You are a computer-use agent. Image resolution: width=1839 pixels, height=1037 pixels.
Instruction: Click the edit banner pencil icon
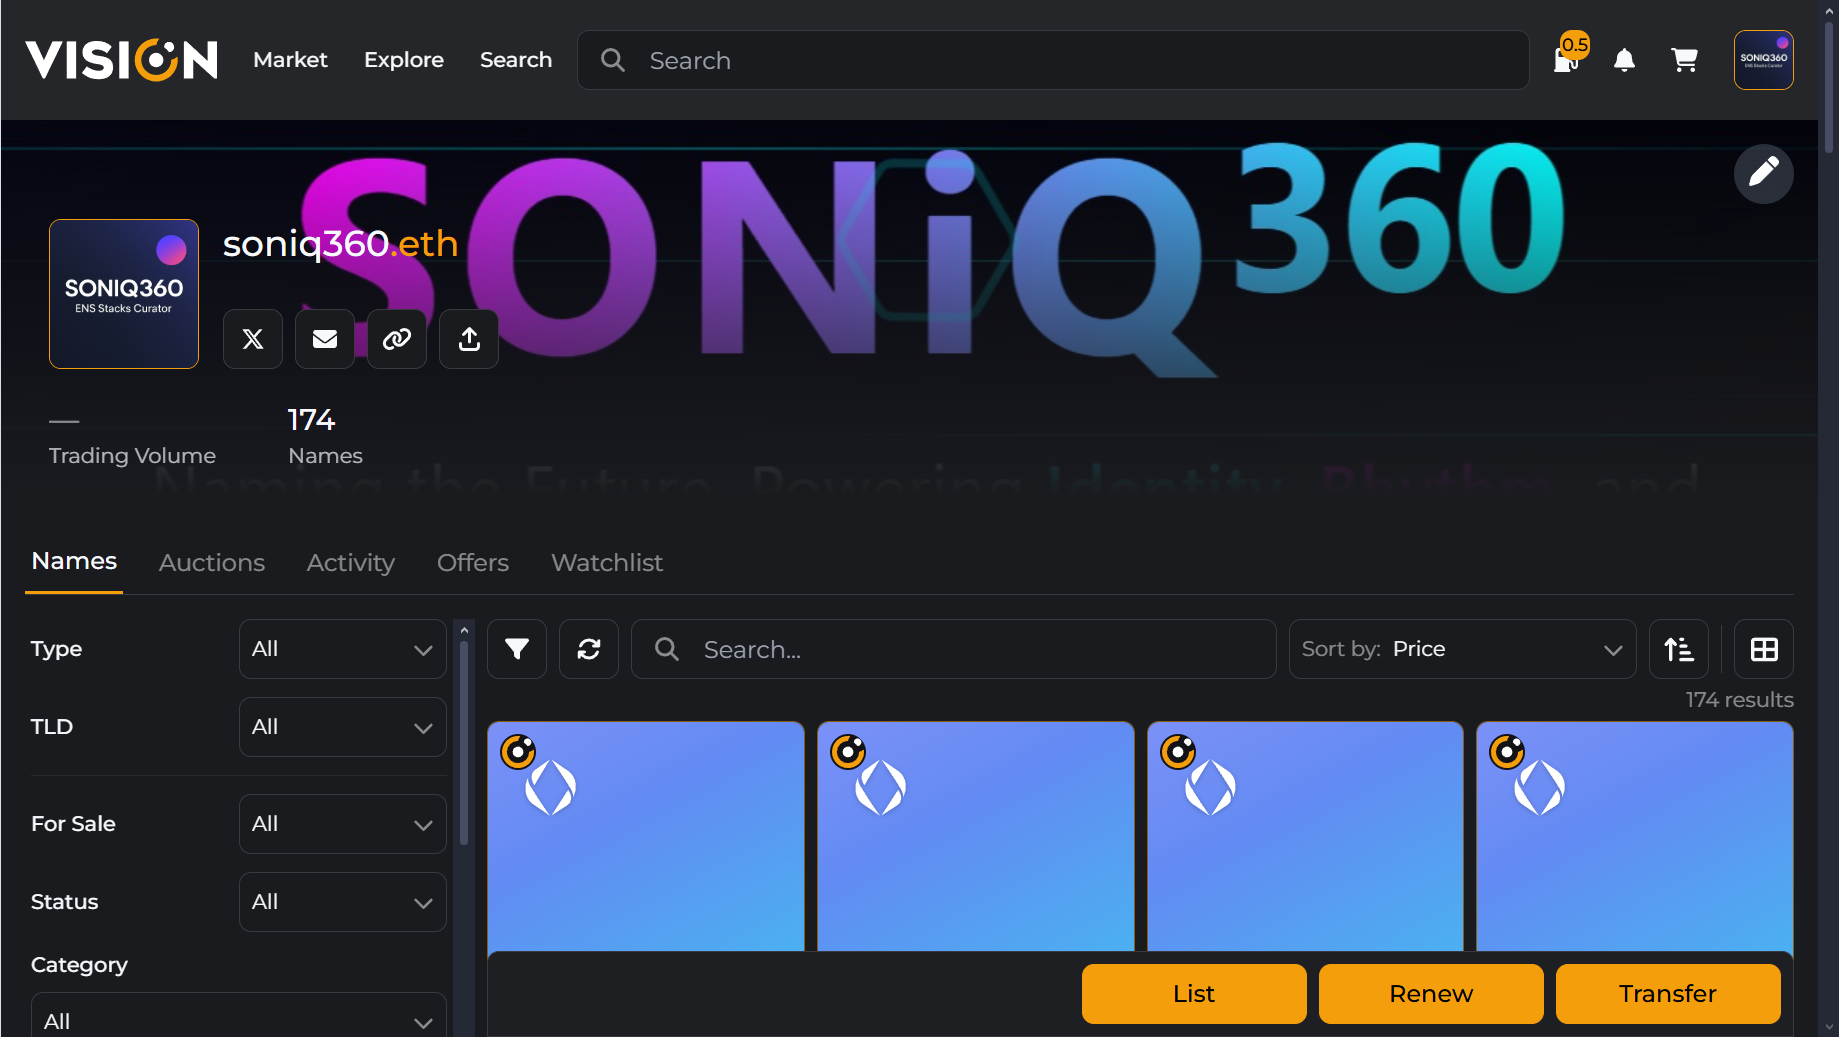click(x=1763, y=173)
